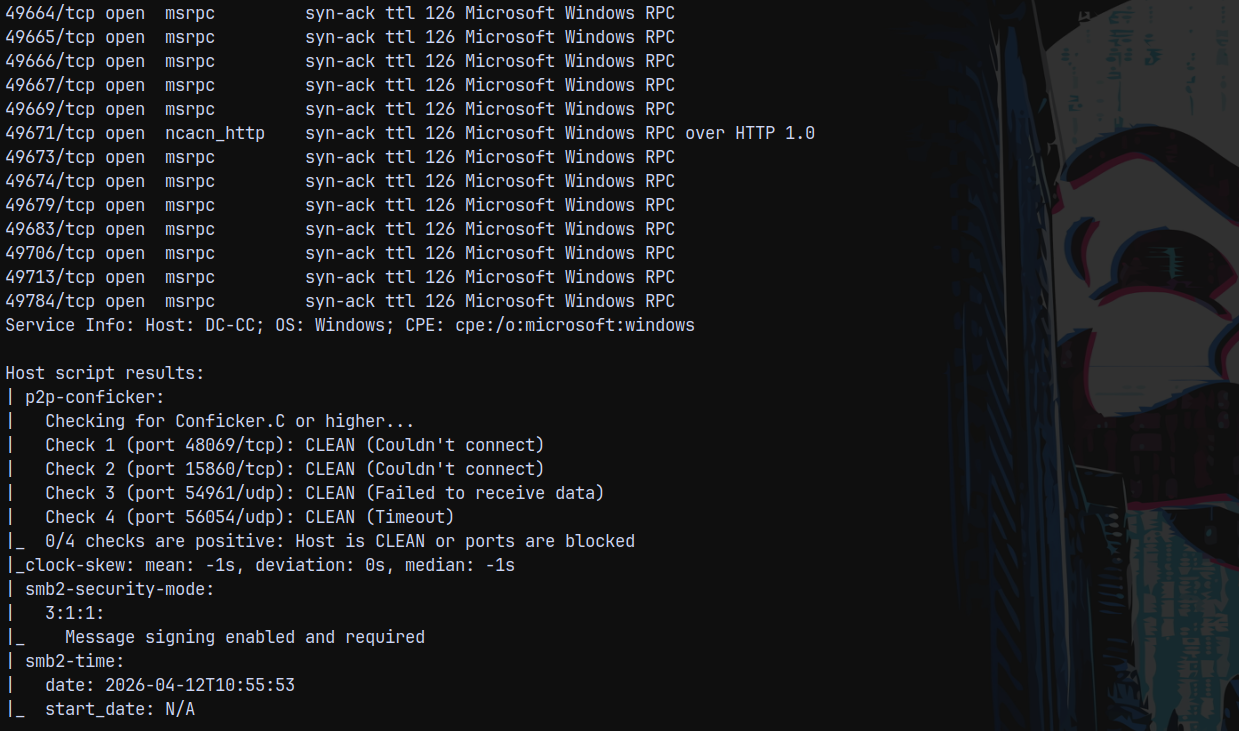
Task: Click 'Failed to receive data' in Check 3
Action: click(485, 493)
